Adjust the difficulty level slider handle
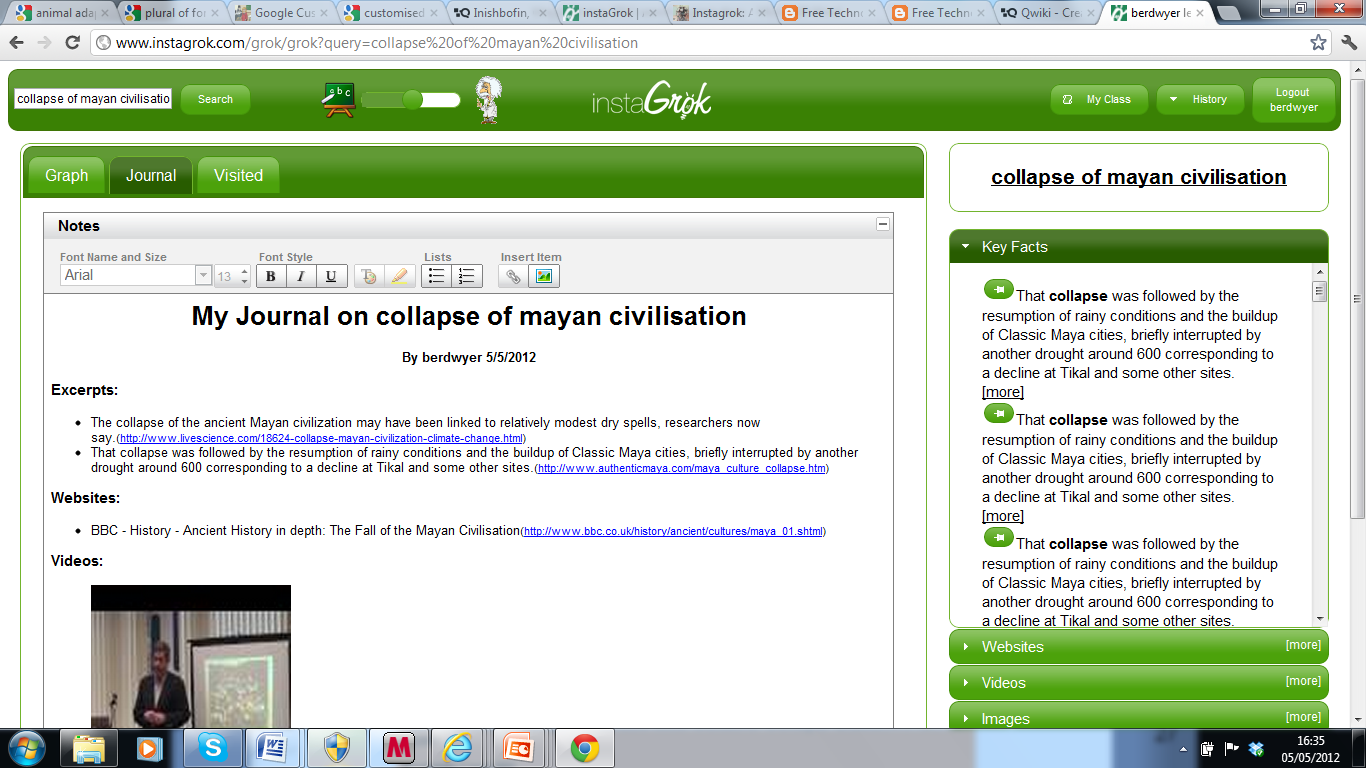Viewport: 1366px width, 768px height. (x=412, y=99)
